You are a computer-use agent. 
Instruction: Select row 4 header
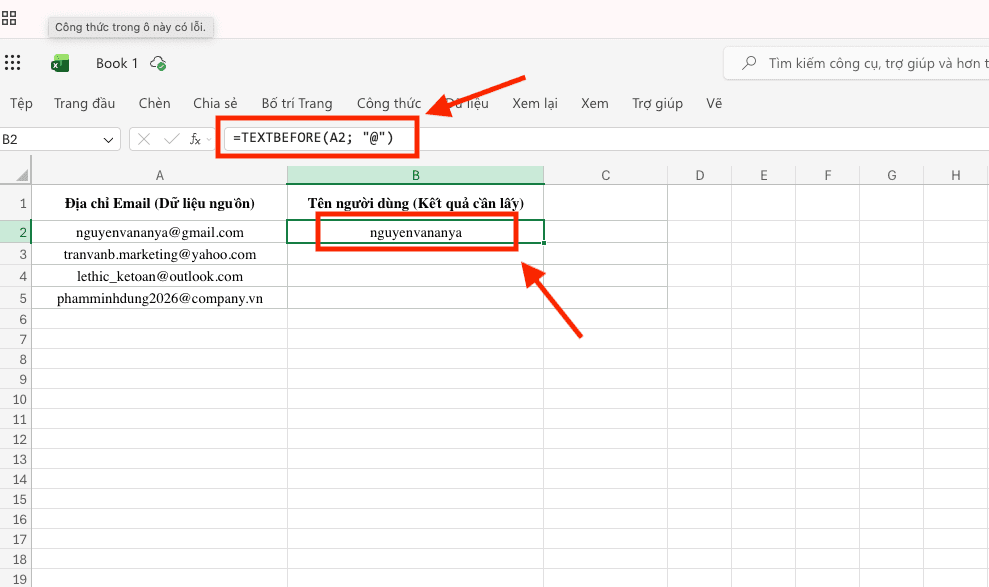click(x=16, y=276)
